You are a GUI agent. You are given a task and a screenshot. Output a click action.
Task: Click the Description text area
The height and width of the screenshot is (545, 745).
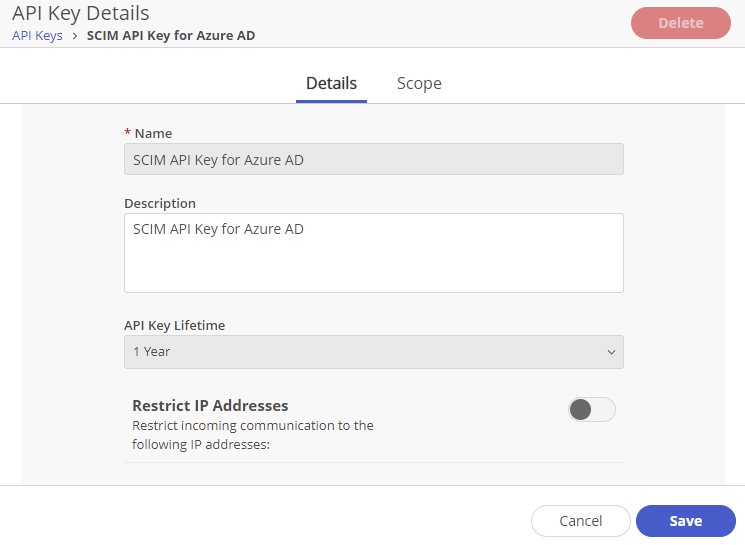click(373, 253)
